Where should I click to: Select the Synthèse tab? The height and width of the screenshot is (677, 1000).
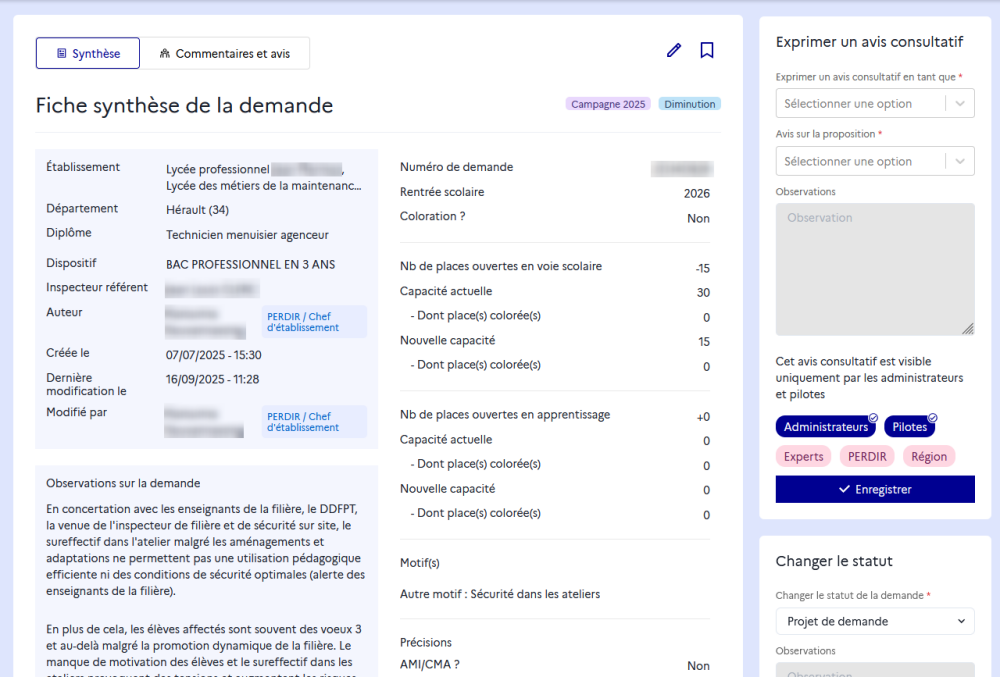click(87, 53)
